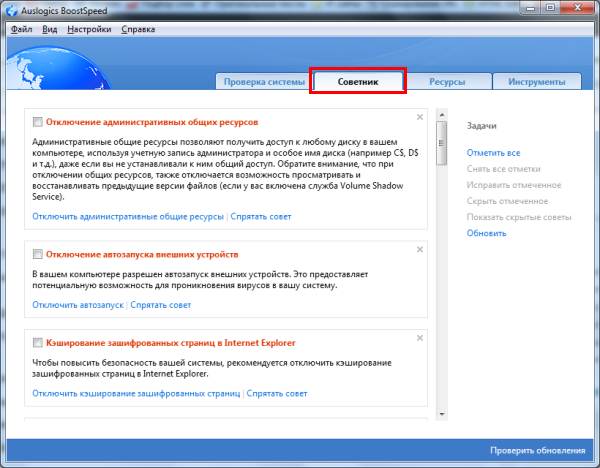Switch to the Проверка системы tab
The image size is (600, 468).
tap(264, 82)
